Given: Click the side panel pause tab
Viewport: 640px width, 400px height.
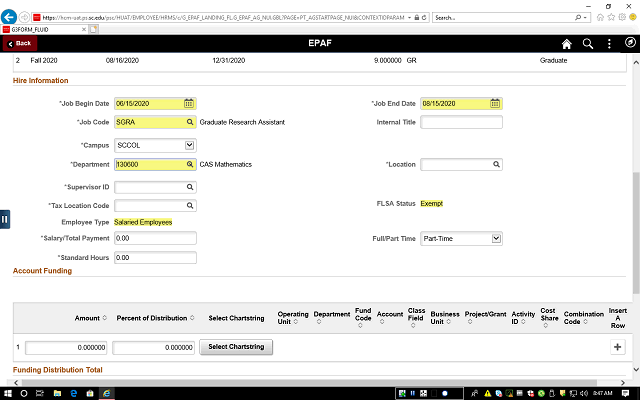Looking at the screenshot, I should tap(4, 219).
